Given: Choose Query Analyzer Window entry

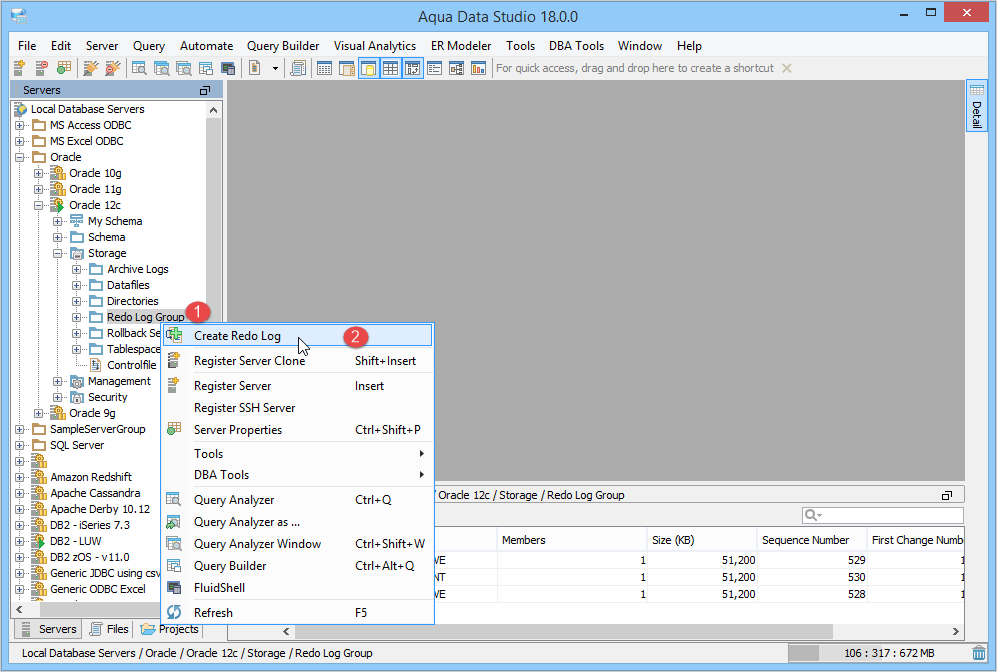Looking at the screenshot, I should [x=298, y=544].
